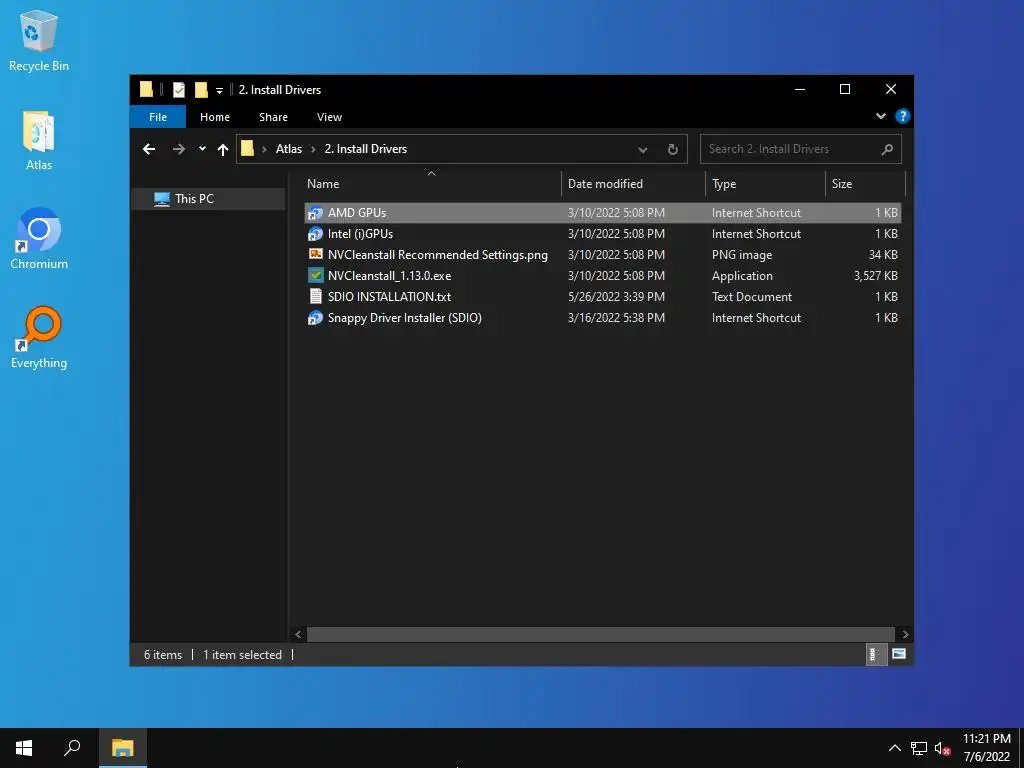Viewport: 1024px width, 768px height.
Task: Select 'NVCleanstall Recommended Settings.png' file name
Action: point(438,255)
